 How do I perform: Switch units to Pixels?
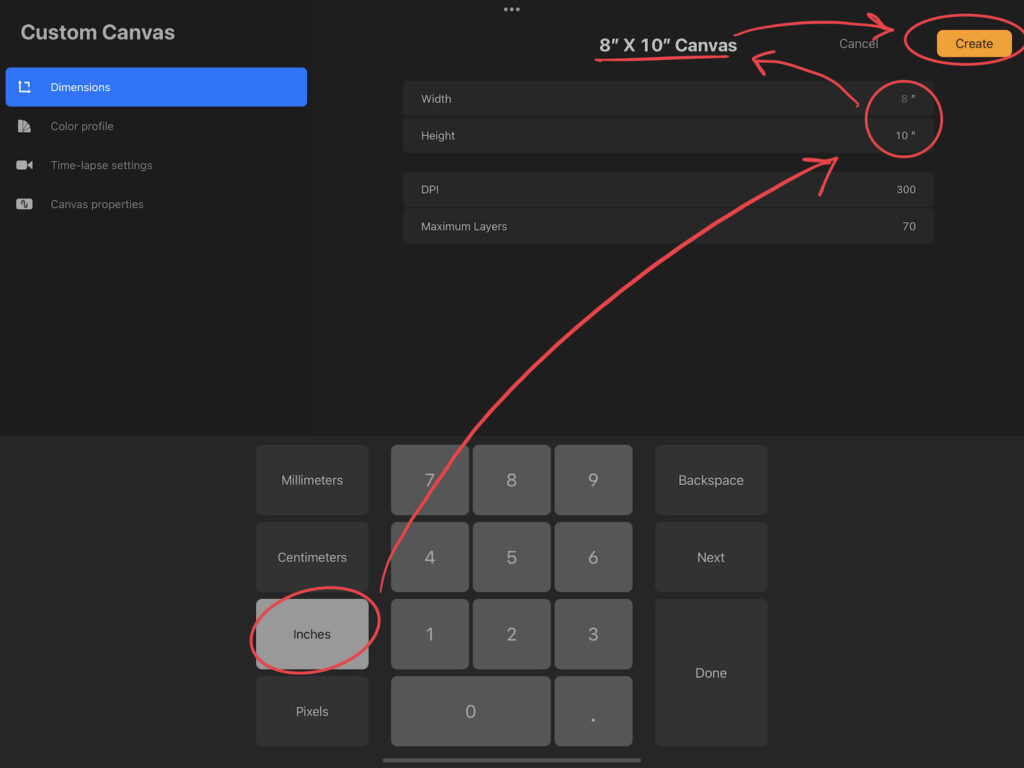pos(312,711)
